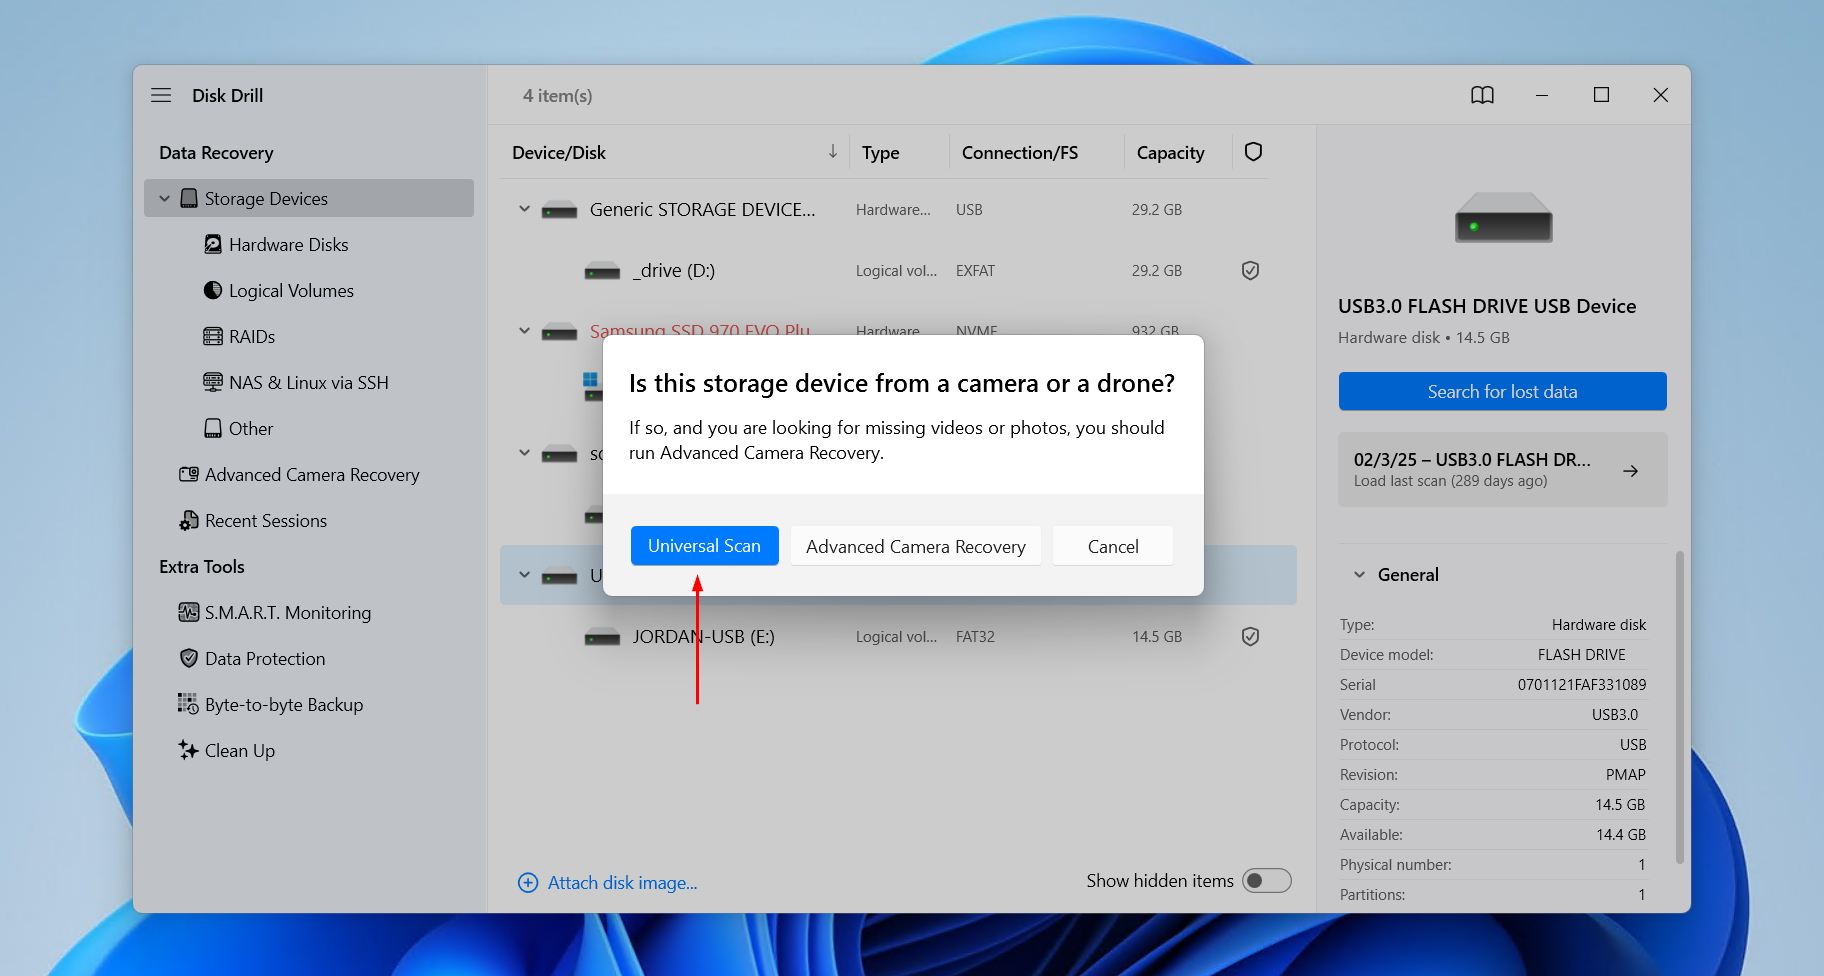
Task: Open Data Protection tool
Action: click(264, 658)
